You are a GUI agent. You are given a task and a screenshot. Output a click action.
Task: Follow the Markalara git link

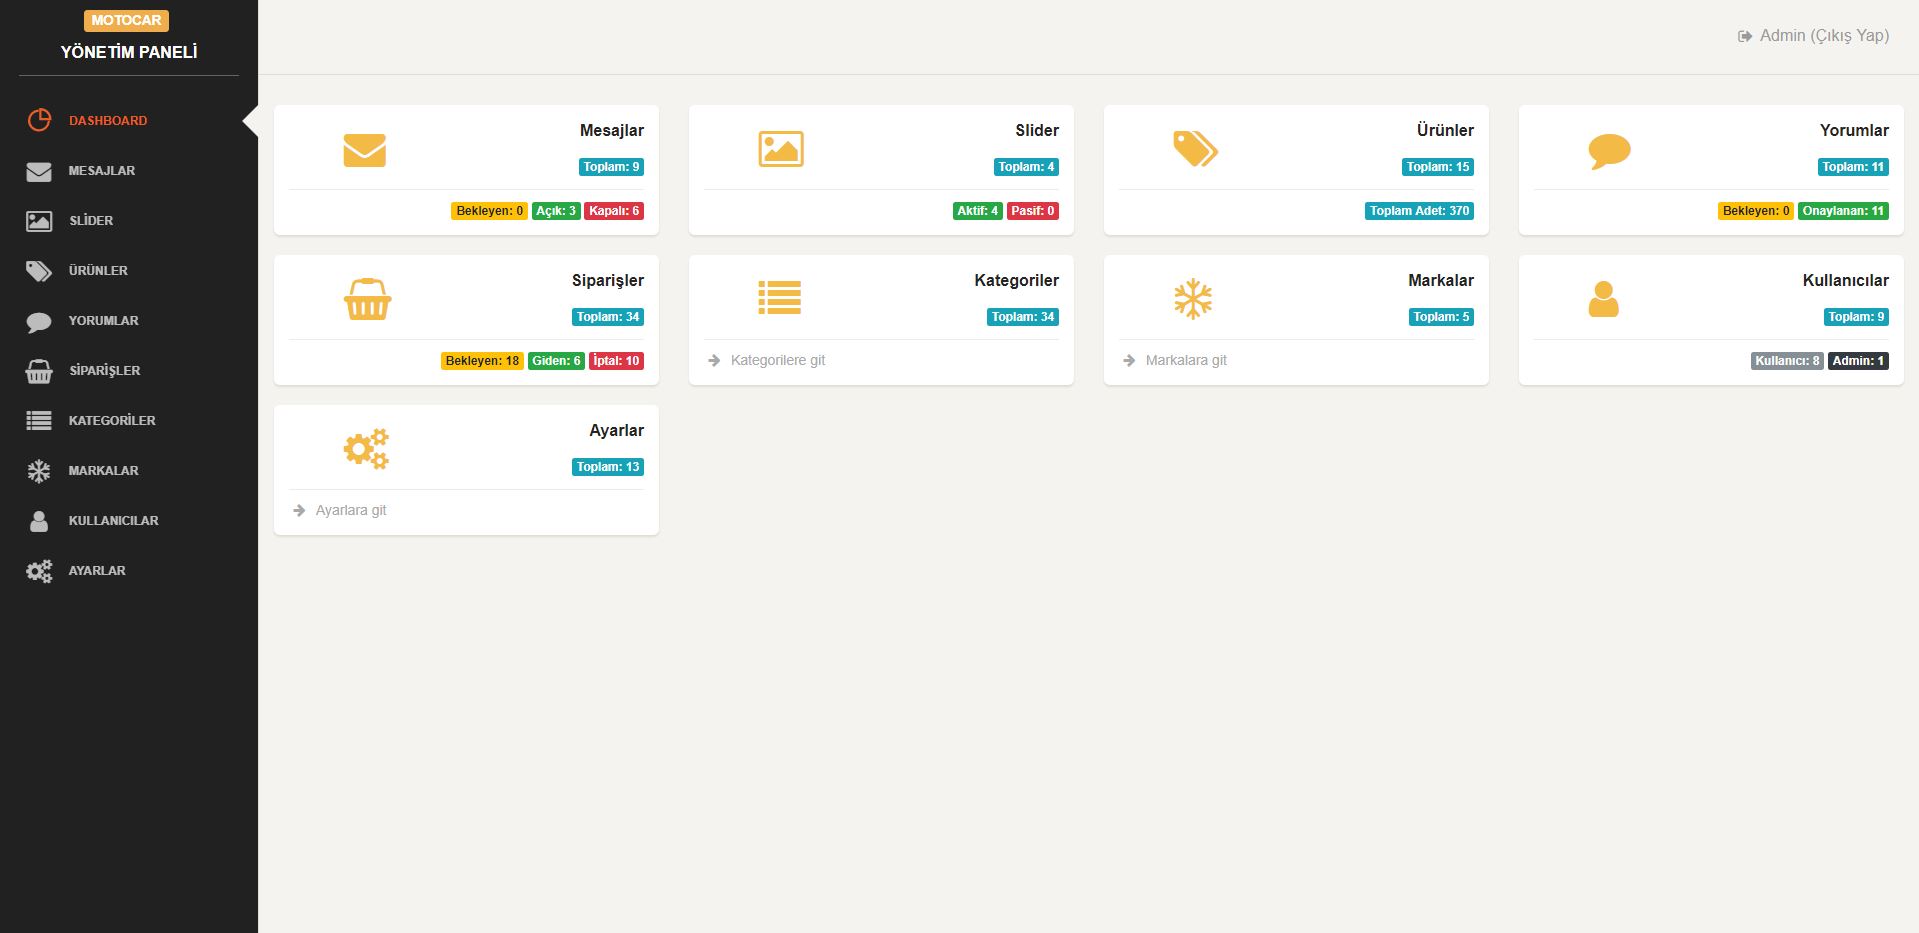(1186, 360)
